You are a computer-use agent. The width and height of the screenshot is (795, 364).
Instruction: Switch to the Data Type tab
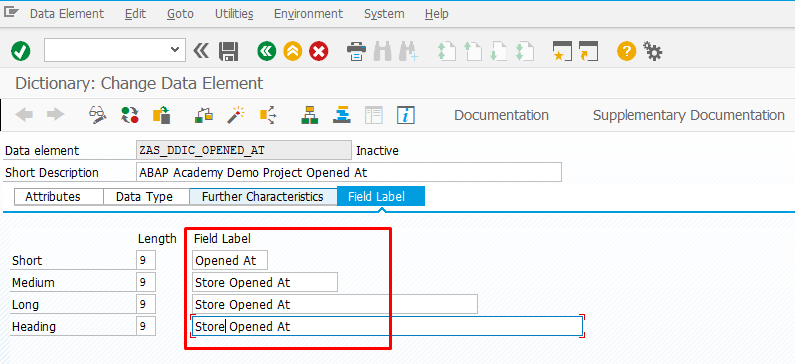146,197
